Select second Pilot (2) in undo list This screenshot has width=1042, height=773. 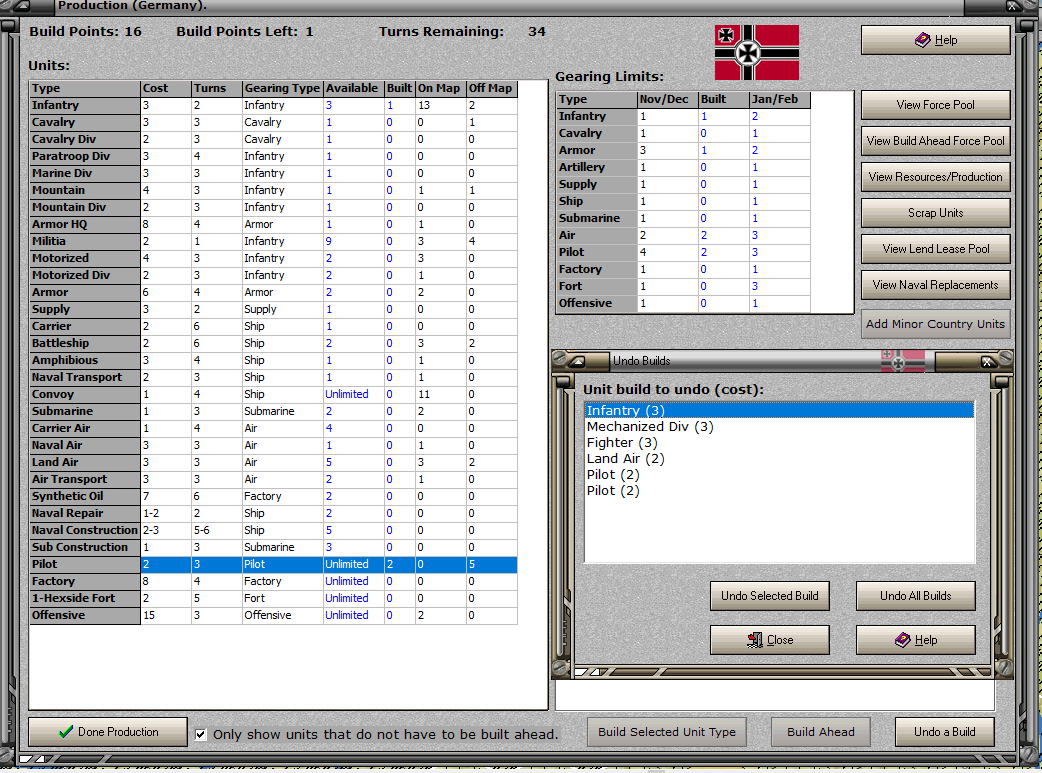tap(779, 491)
